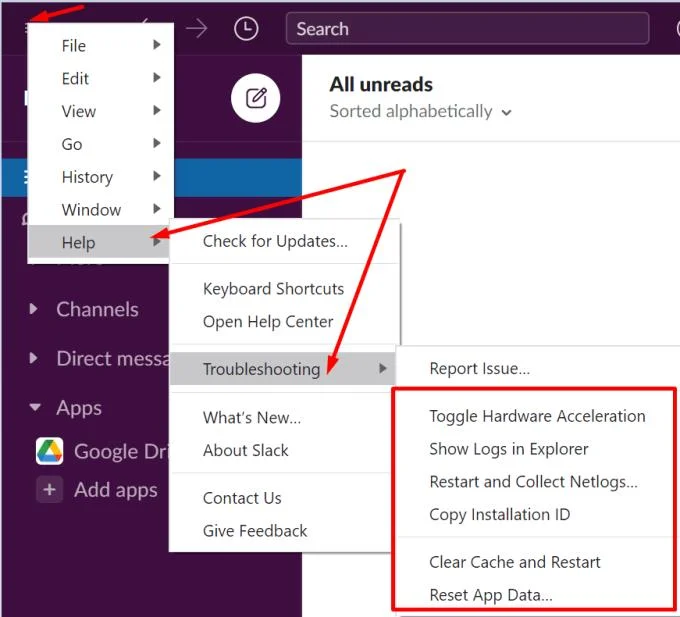Click in the Search field

click(x=467, y=29)
